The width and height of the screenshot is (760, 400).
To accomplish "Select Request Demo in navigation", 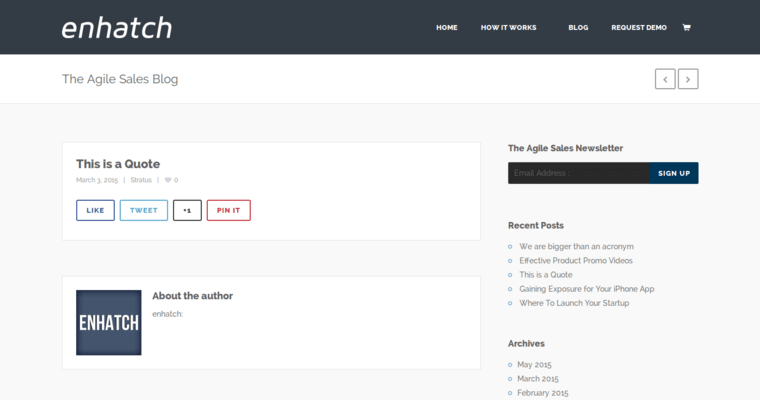I will [638, 27].
